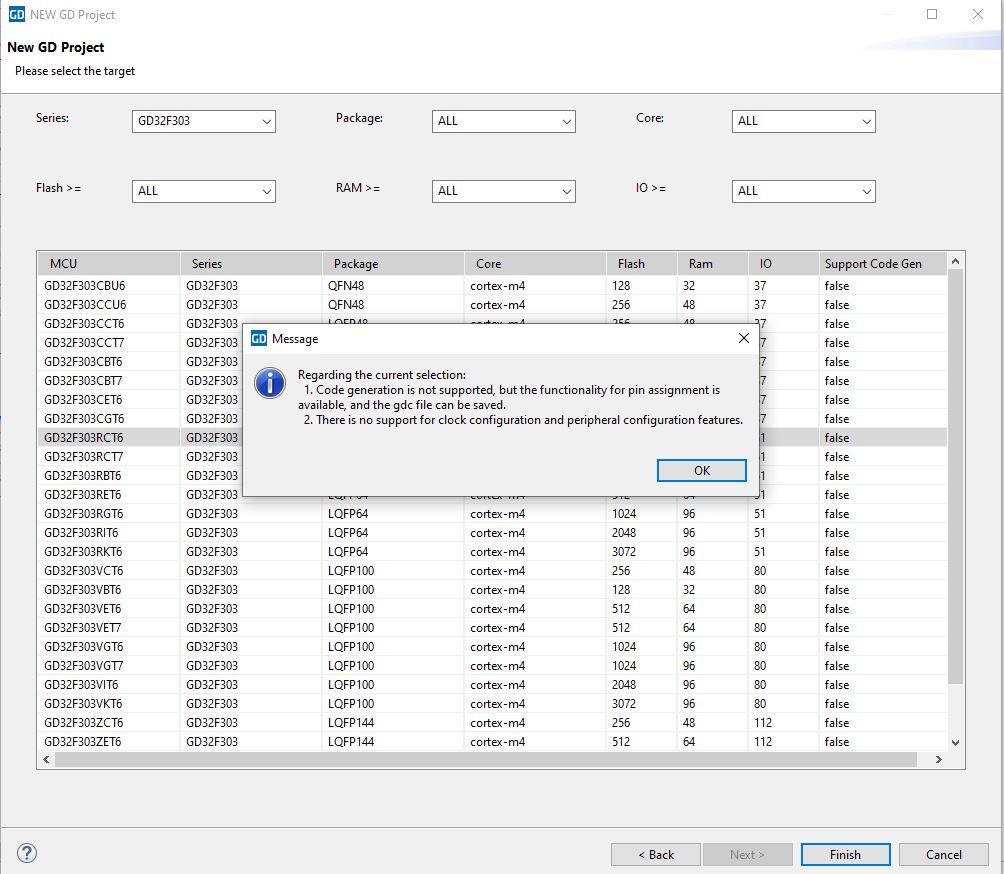Click the Support Code Gen column header

[880, 264]
